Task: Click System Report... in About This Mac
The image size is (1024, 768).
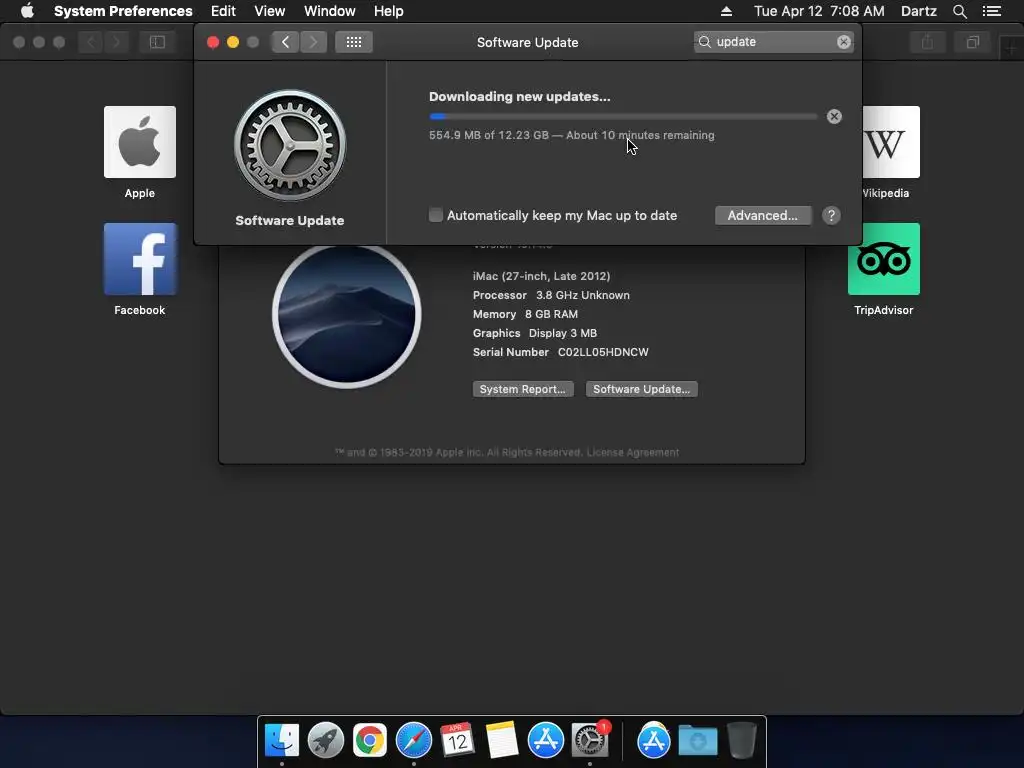Action: [x=523, y=389]
